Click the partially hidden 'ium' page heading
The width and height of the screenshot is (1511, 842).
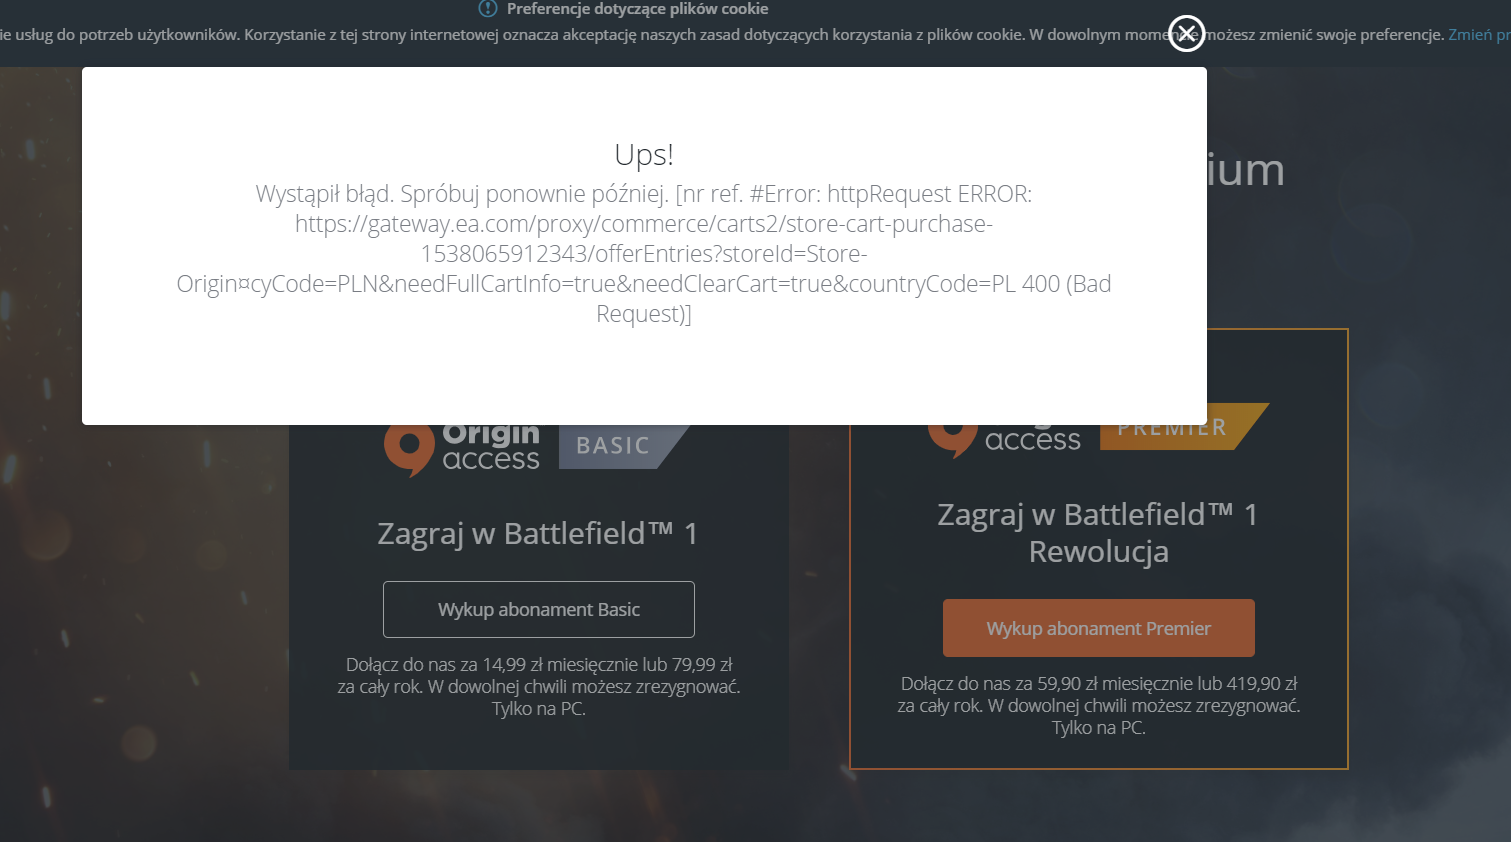(x=1246, y=171)
